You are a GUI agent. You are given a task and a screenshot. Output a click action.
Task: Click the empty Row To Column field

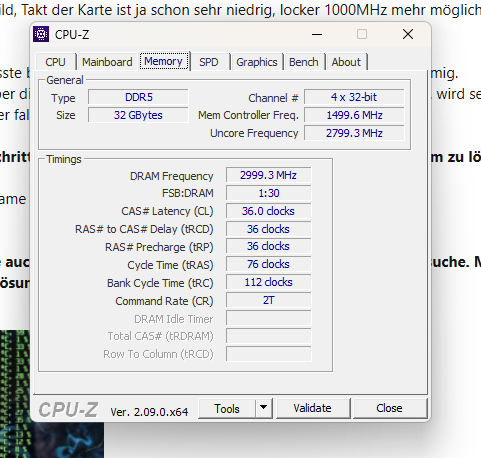point(269,354)
